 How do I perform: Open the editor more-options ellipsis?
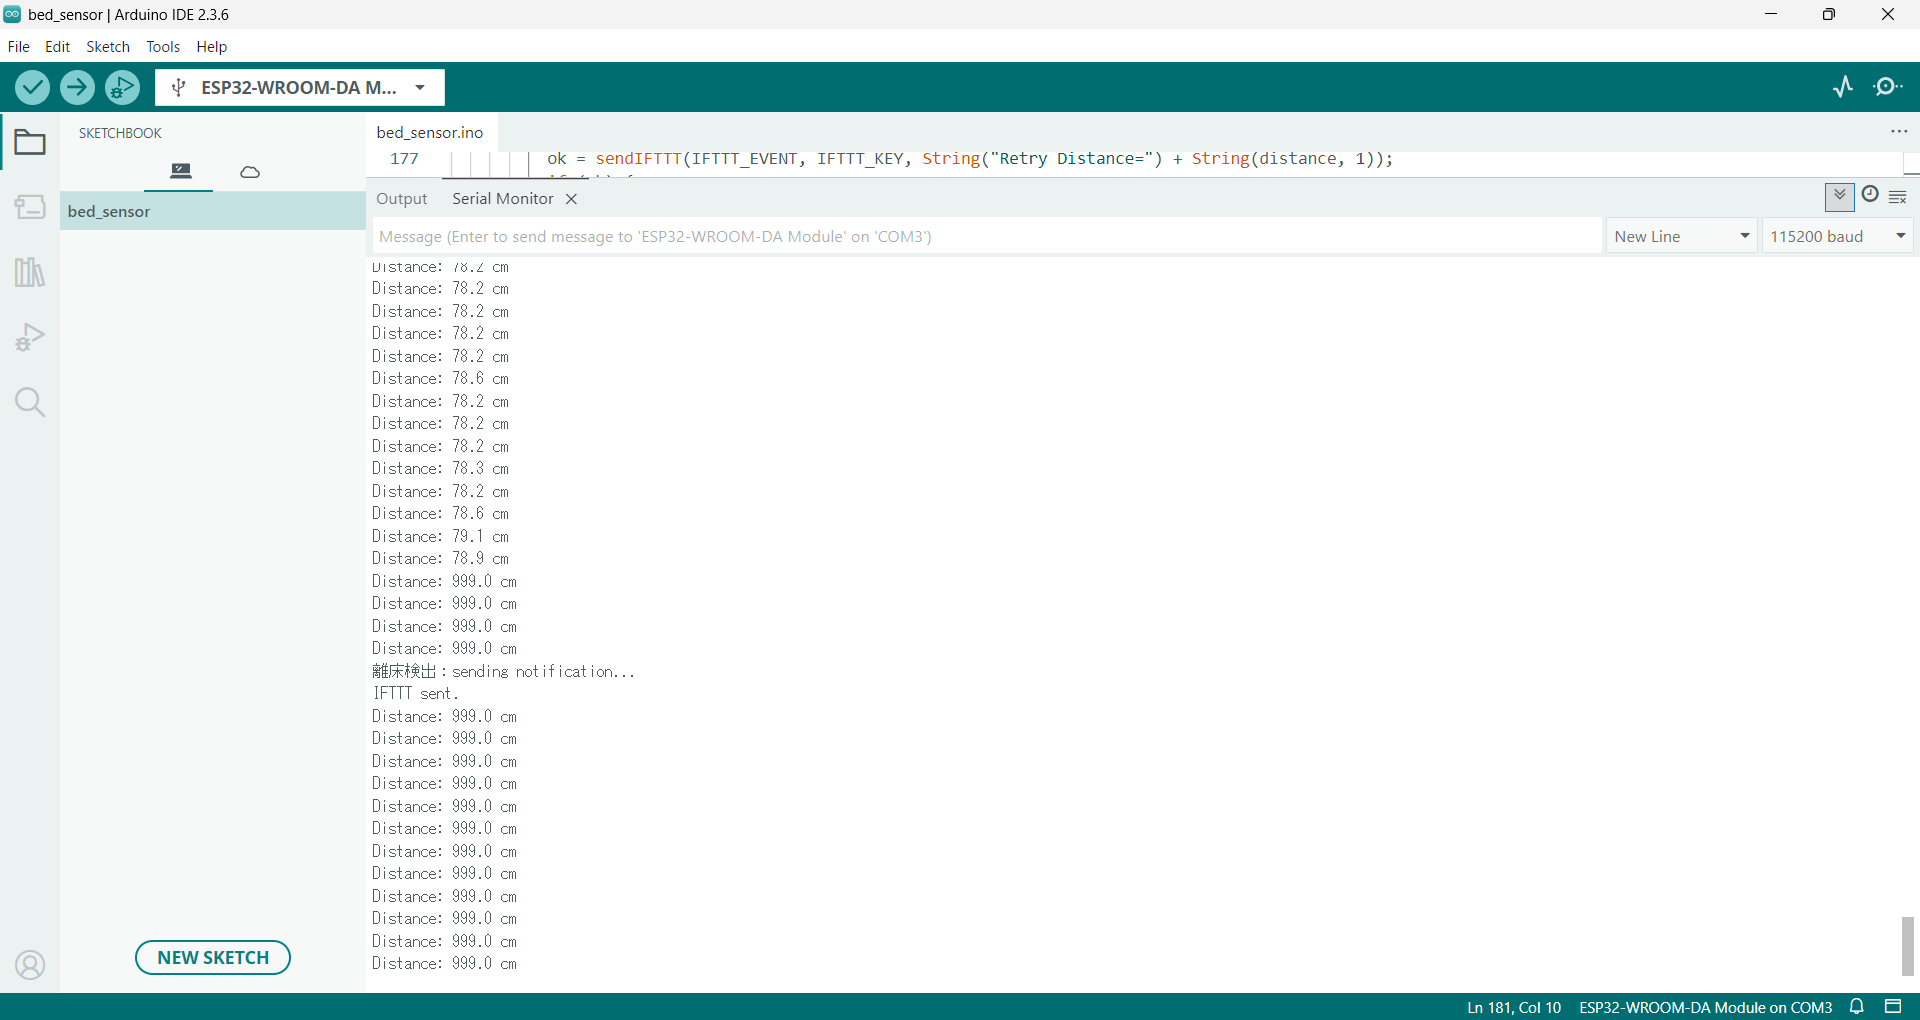click(1899, 132)
